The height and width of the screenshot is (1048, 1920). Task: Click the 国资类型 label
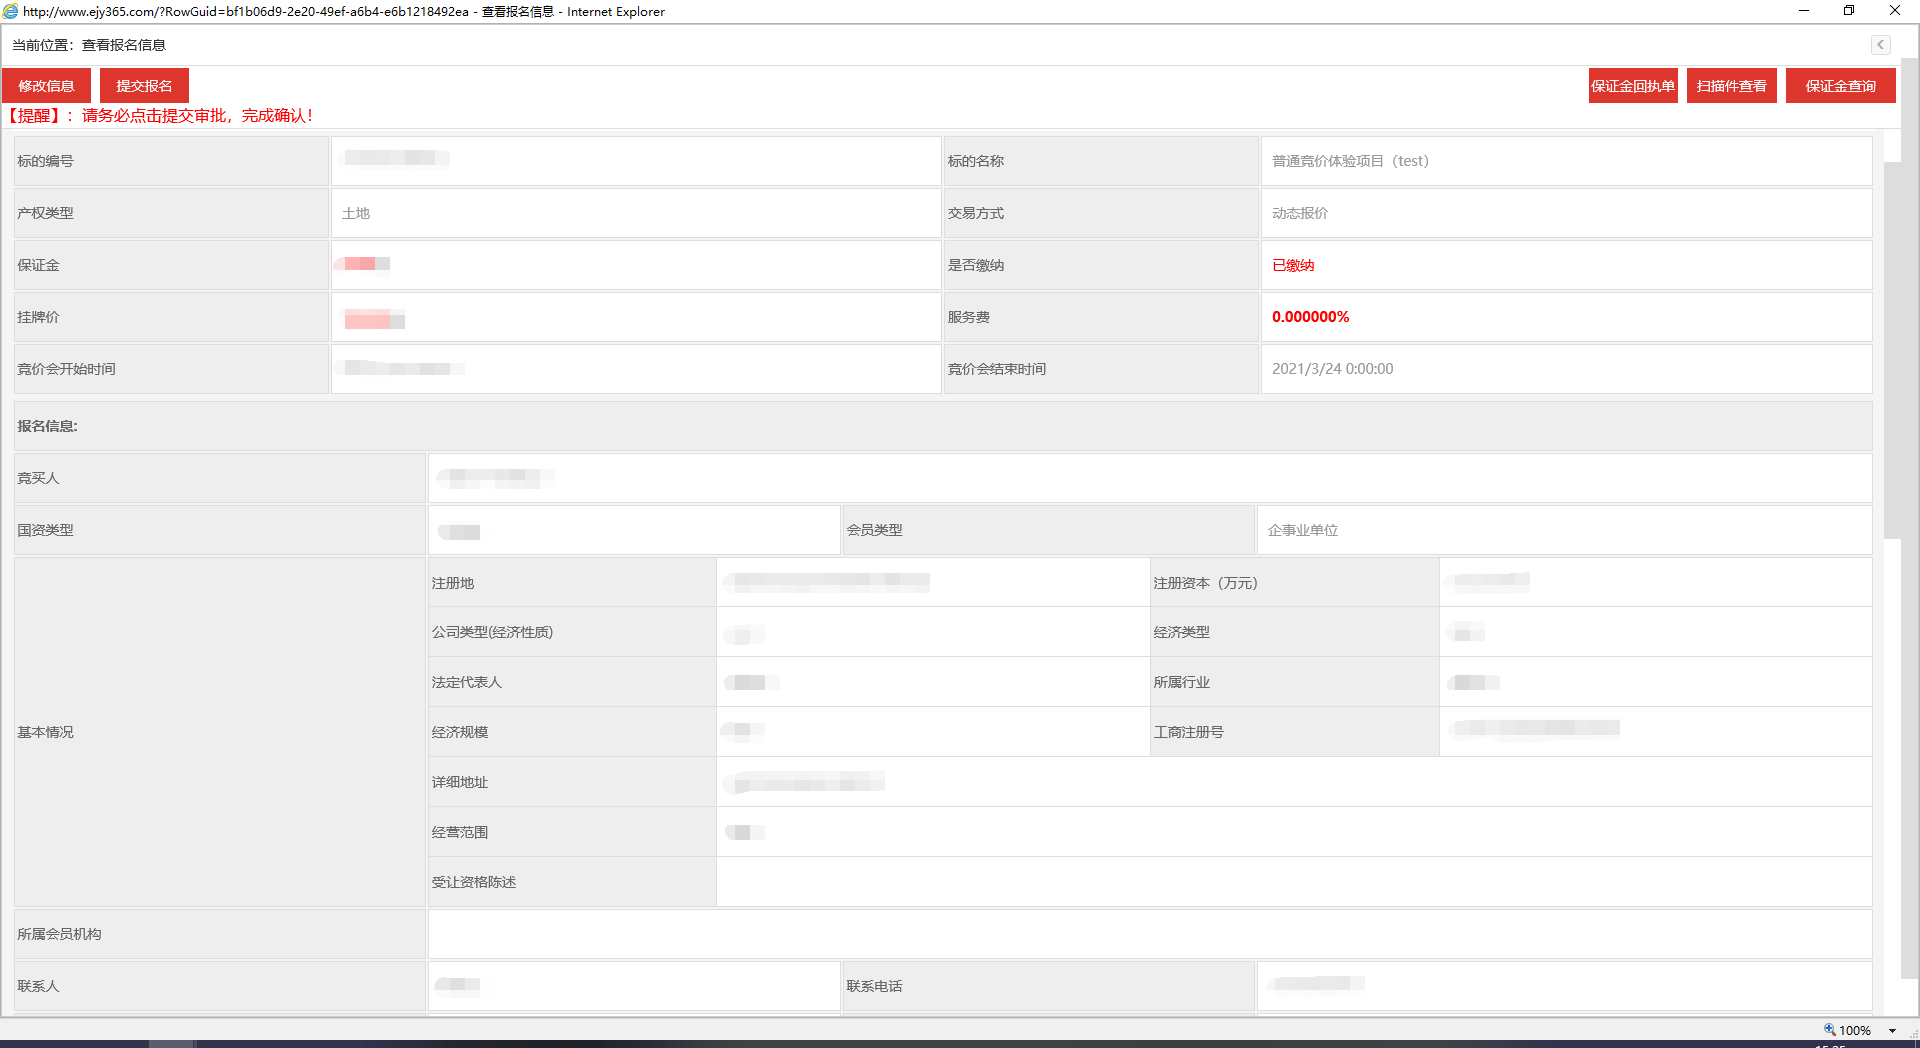pyautogui.click(x=45, y=530)
